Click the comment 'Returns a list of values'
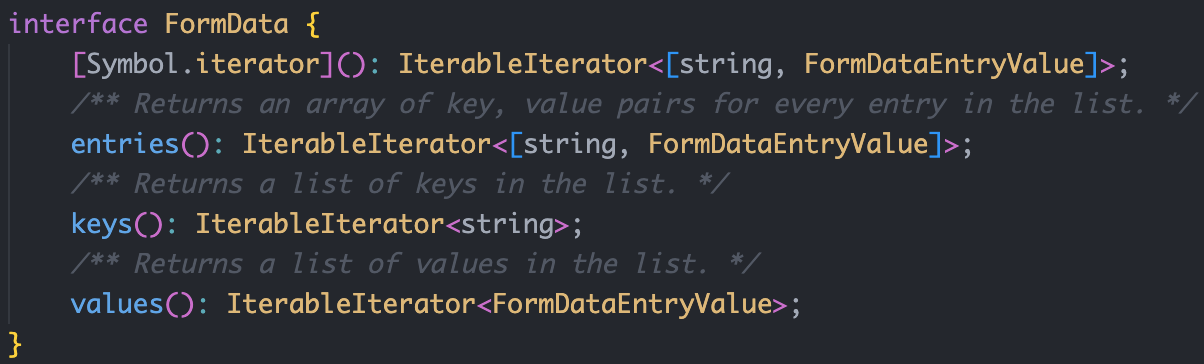1204x364 pixels. pos(415,264)
